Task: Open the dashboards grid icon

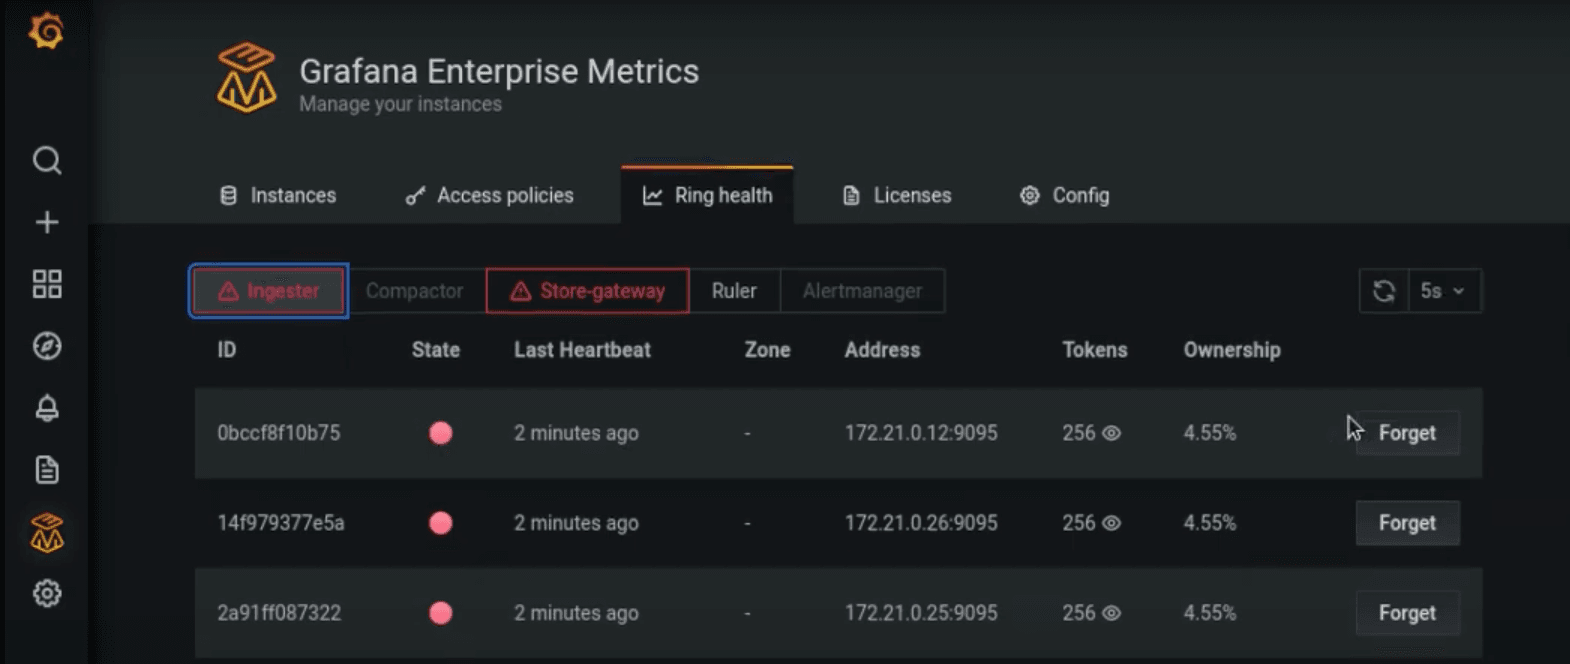Action: pyautogui.click(x=47, y=284)
